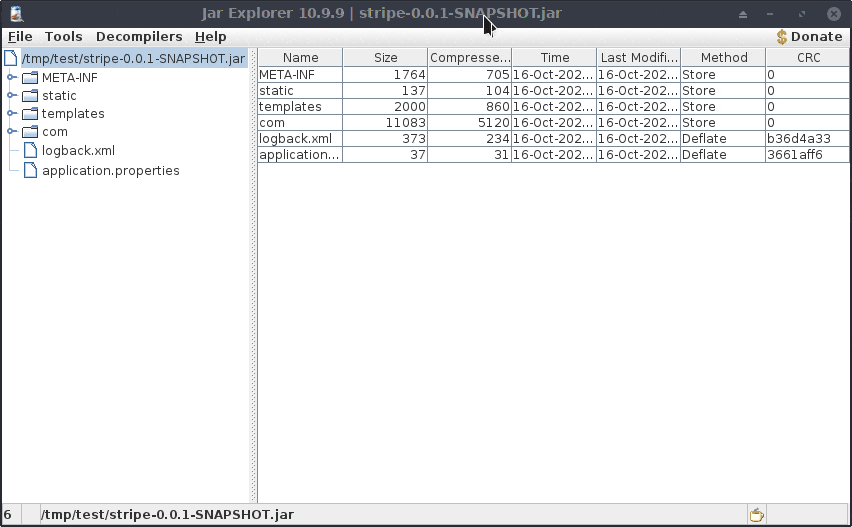Click the root jar file icon in tree
The height and width of the screenshot is (527, 852).
(11, 59)
